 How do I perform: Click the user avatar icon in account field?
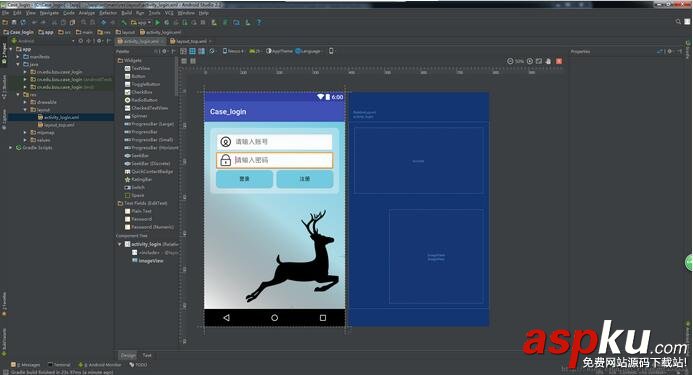pos(225,142)
